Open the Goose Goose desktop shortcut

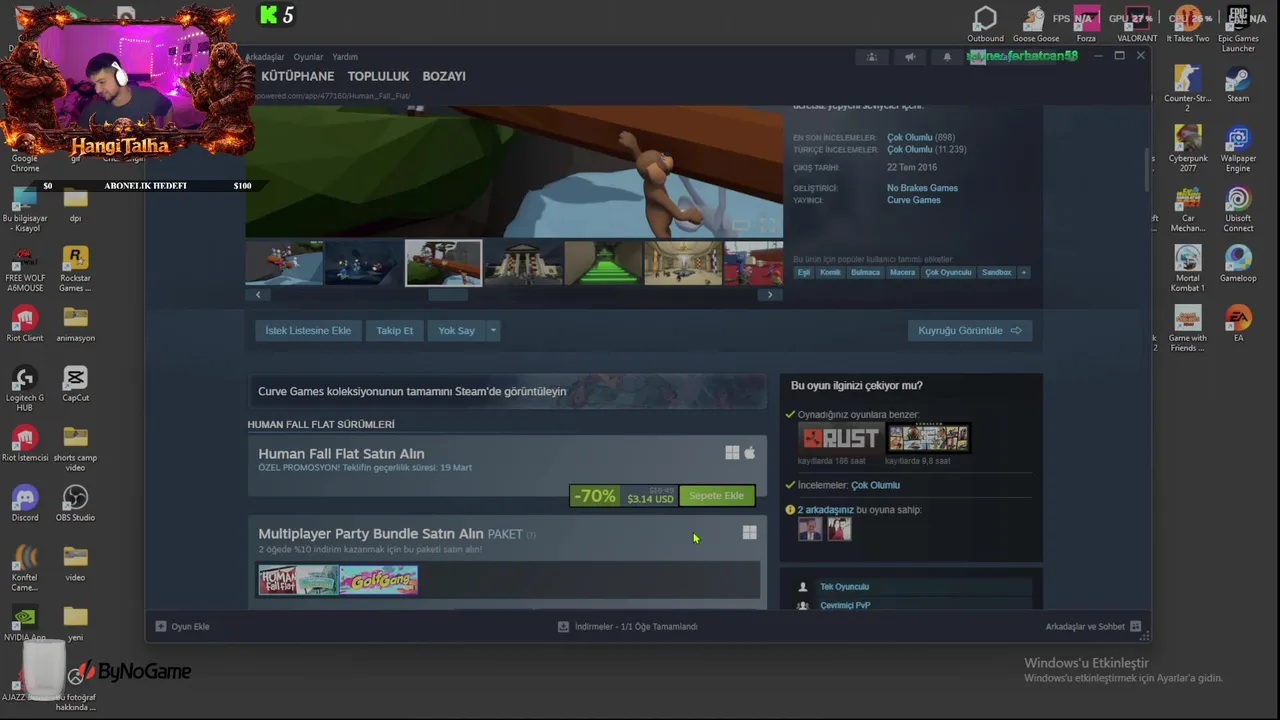[1035, 24]
